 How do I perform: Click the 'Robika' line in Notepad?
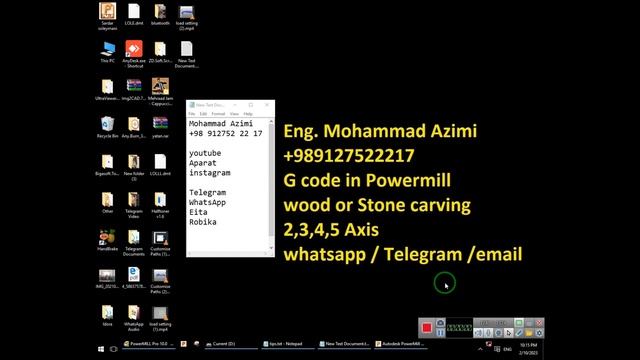coord(202,222)
